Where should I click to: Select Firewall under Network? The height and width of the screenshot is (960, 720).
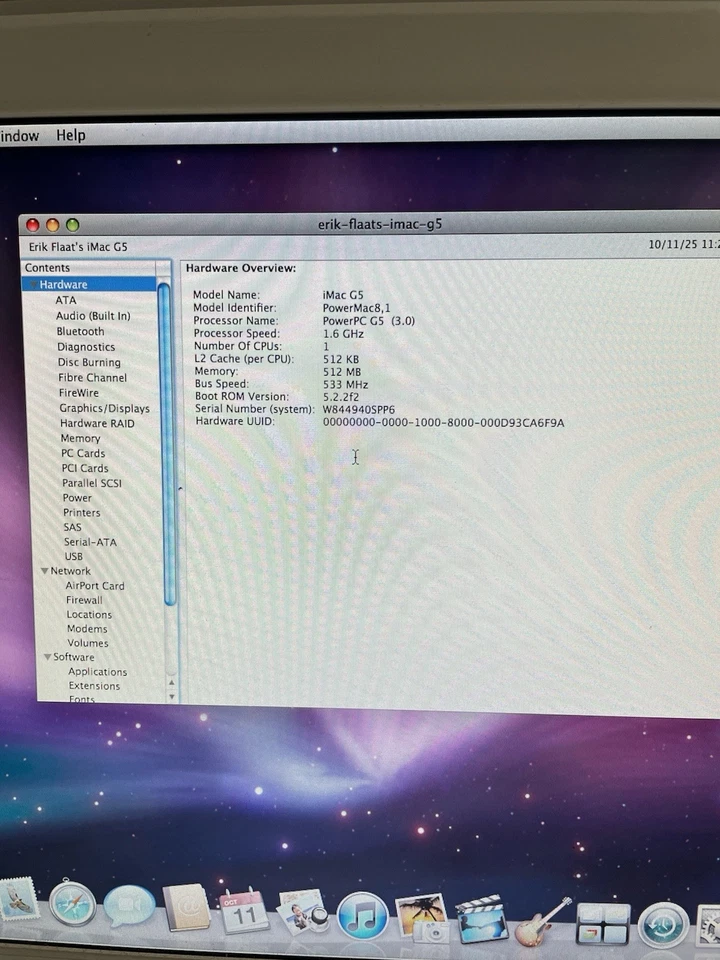84,600
